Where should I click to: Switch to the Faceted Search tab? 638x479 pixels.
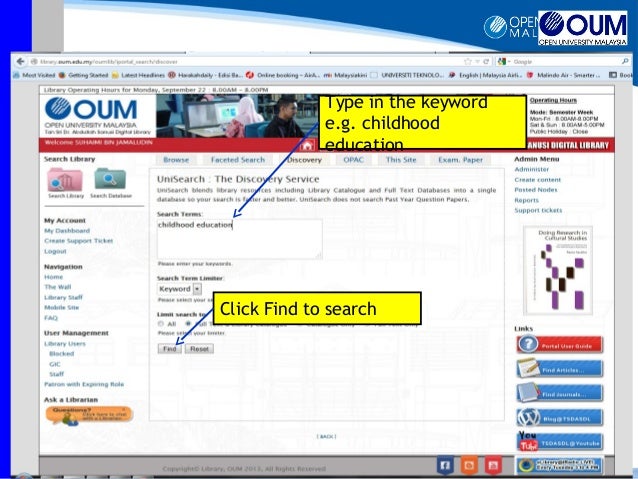pos(238,160)
